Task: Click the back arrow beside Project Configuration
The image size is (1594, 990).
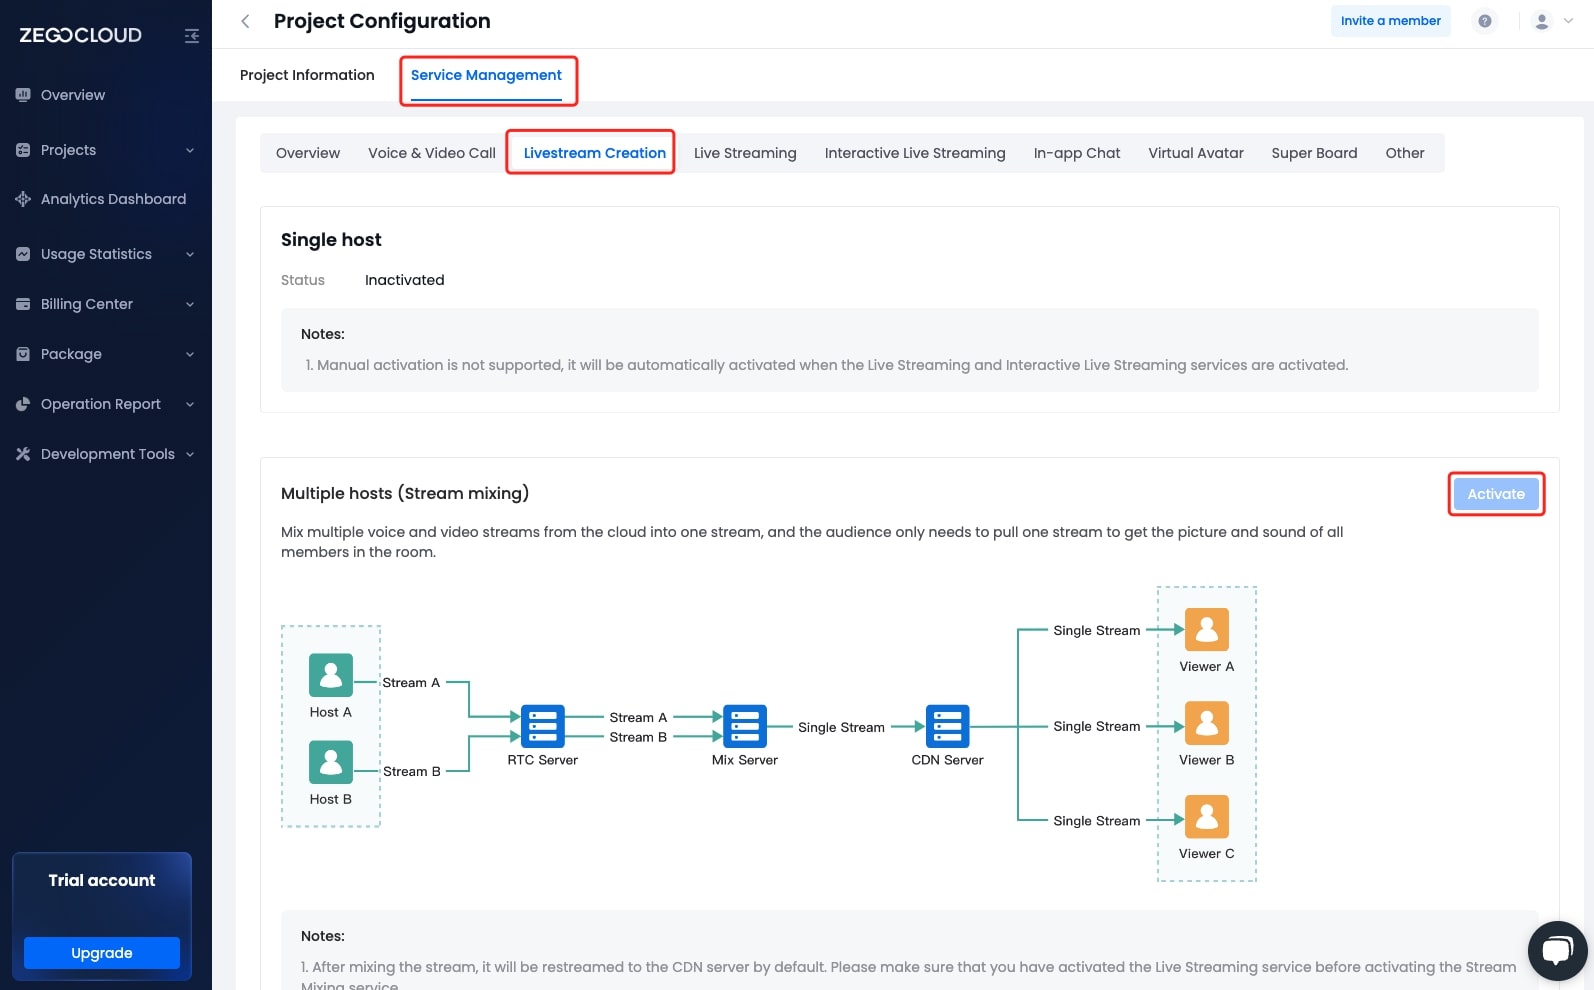Action: (246, 21)
